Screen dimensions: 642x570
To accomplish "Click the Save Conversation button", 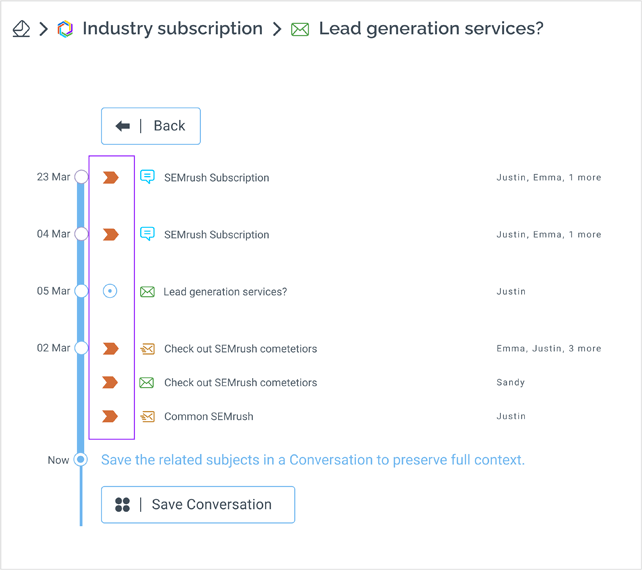I will pyautogui.click(x=198, y=504).
